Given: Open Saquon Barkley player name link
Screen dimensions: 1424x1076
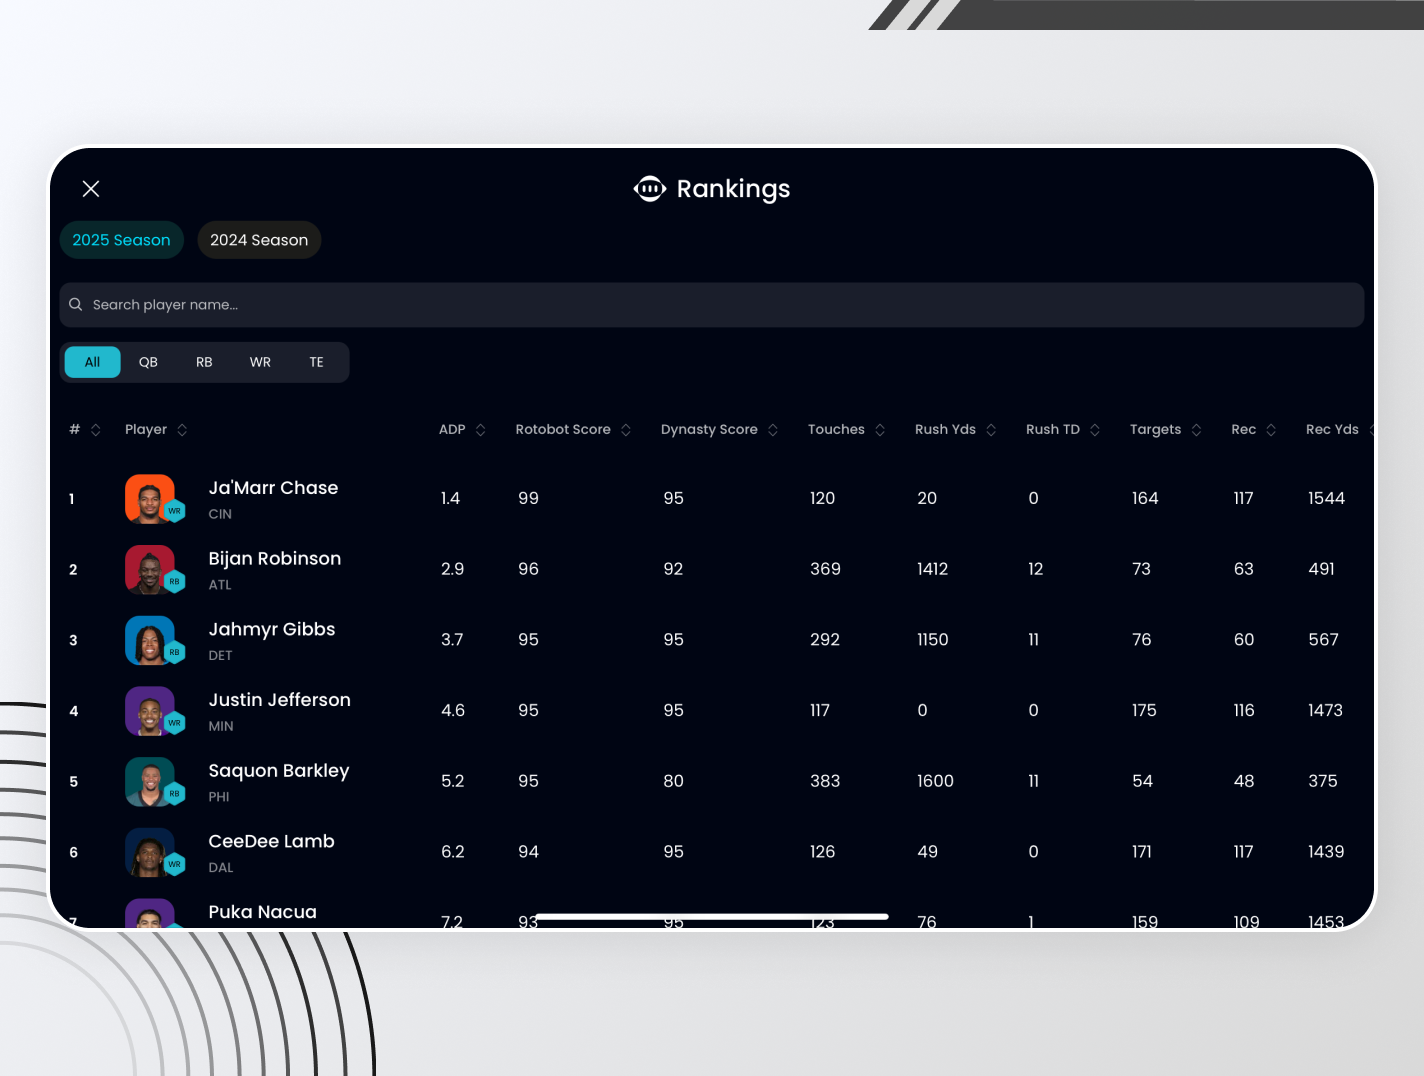Looking at the screenshot, I should tap(278, 771).
